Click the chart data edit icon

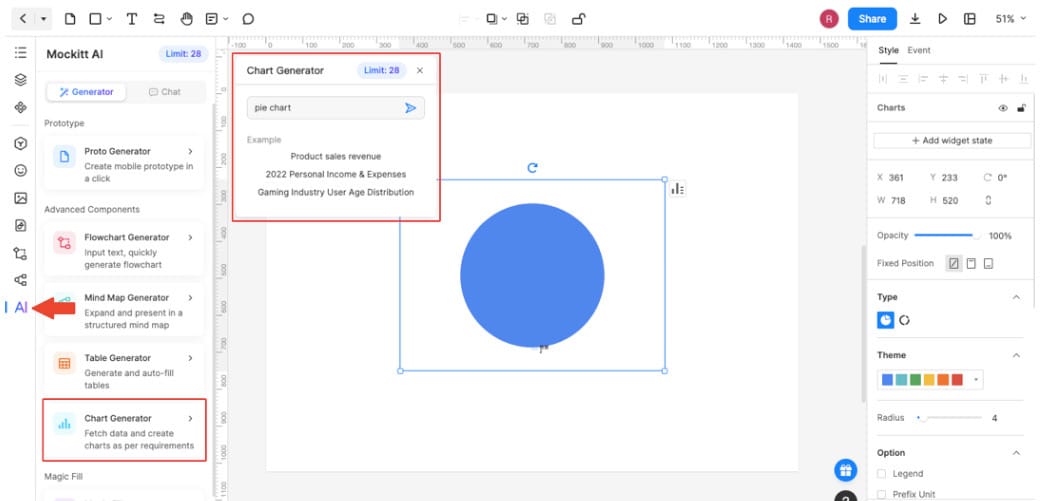pos(677,189)
